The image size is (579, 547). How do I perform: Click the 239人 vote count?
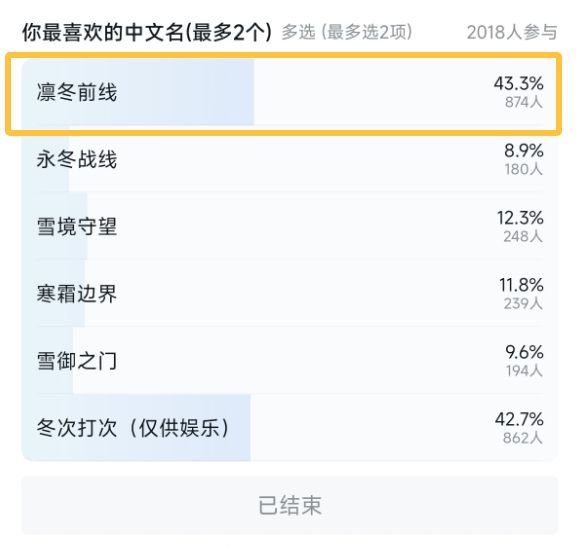coord(523,304)
